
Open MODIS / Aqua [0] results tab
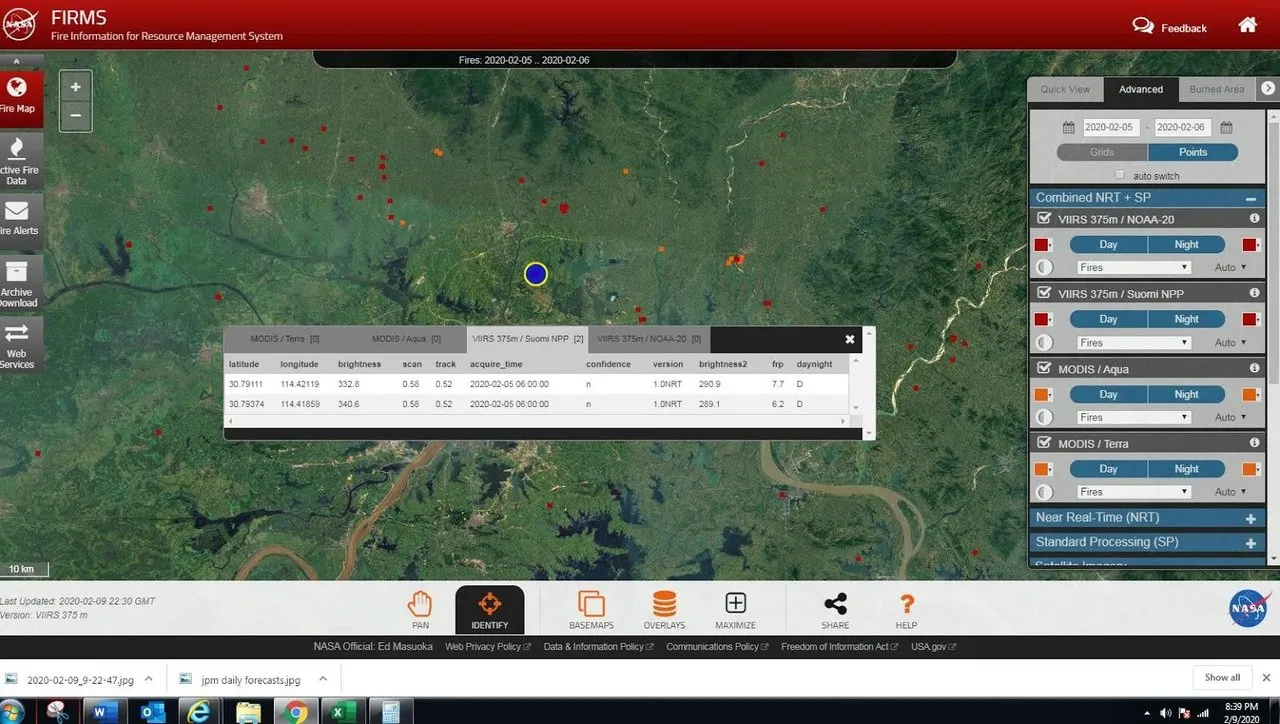pyautogui.click(x=406, y=339)
